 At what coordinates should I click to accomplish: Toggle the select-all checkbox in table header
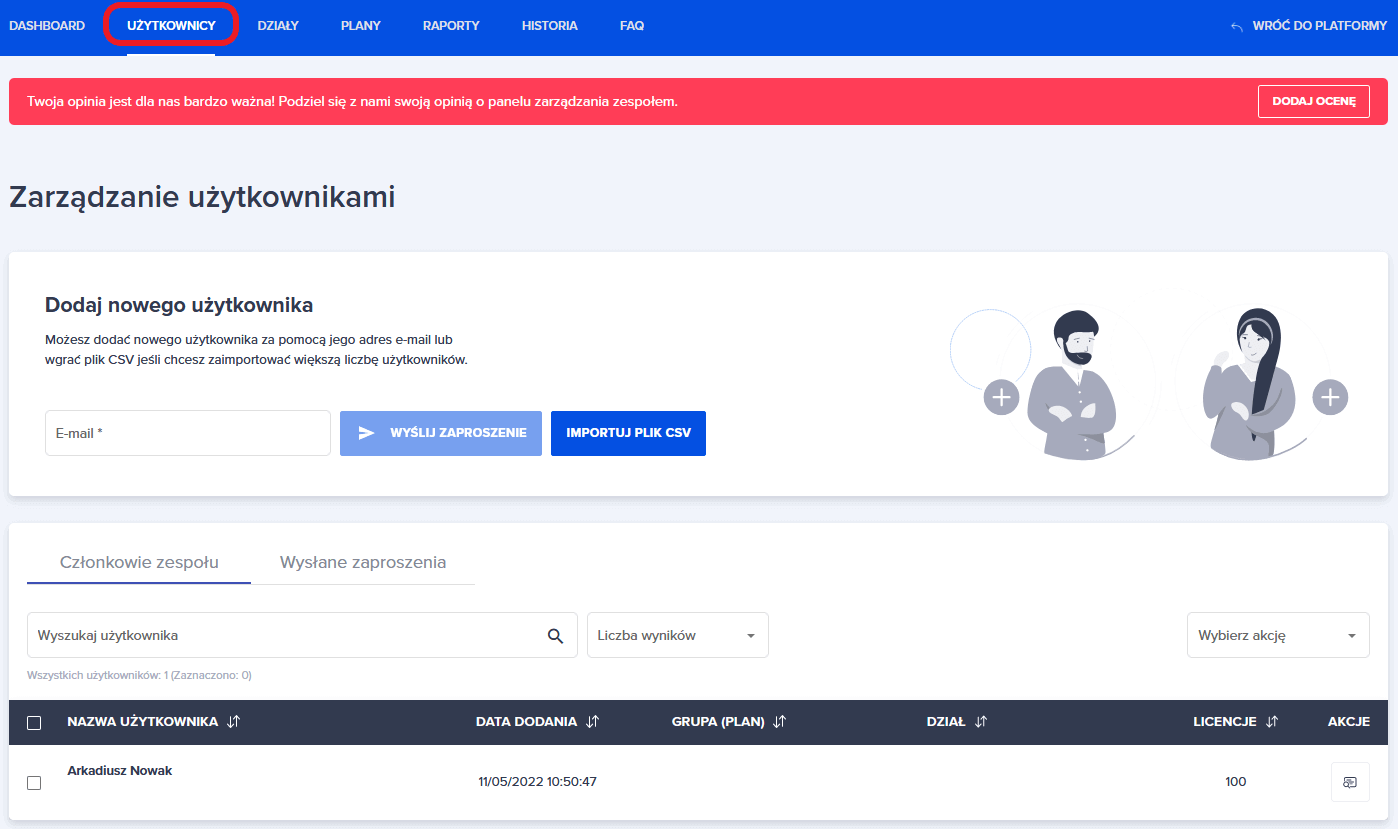click(34, 723)
